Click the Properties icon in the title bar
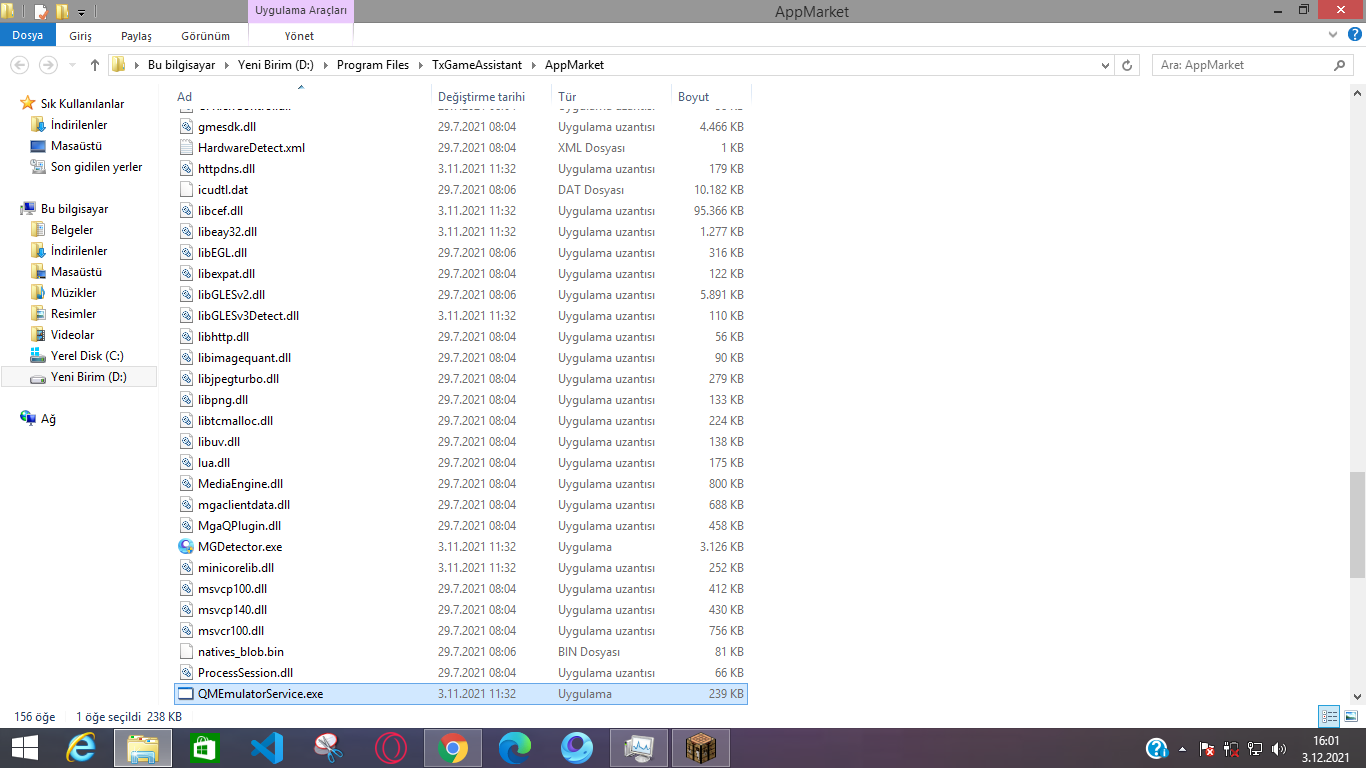1366x768 pixels. pyautogui.click(x=41, y=12)
